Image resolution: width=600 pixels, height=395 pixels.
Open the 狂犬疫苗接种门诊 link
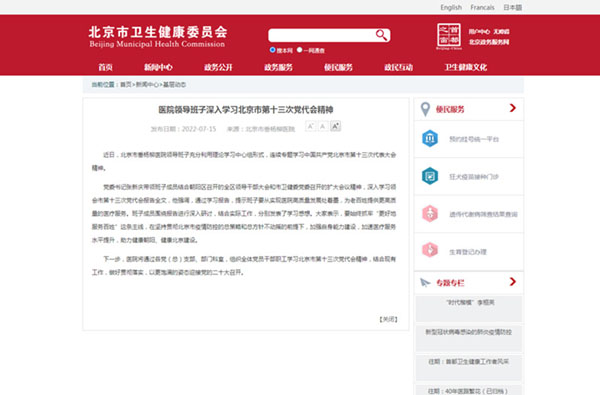pyautogui.click(x=474, y=176)
